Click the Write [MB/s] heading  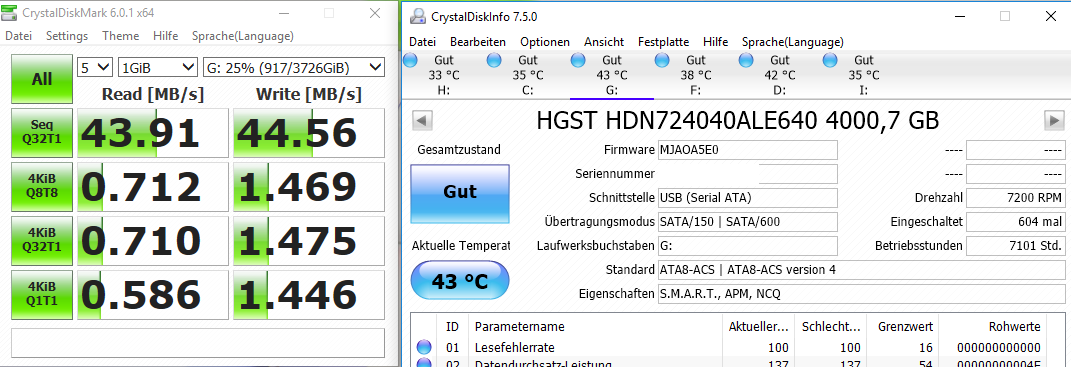(309, 94)
